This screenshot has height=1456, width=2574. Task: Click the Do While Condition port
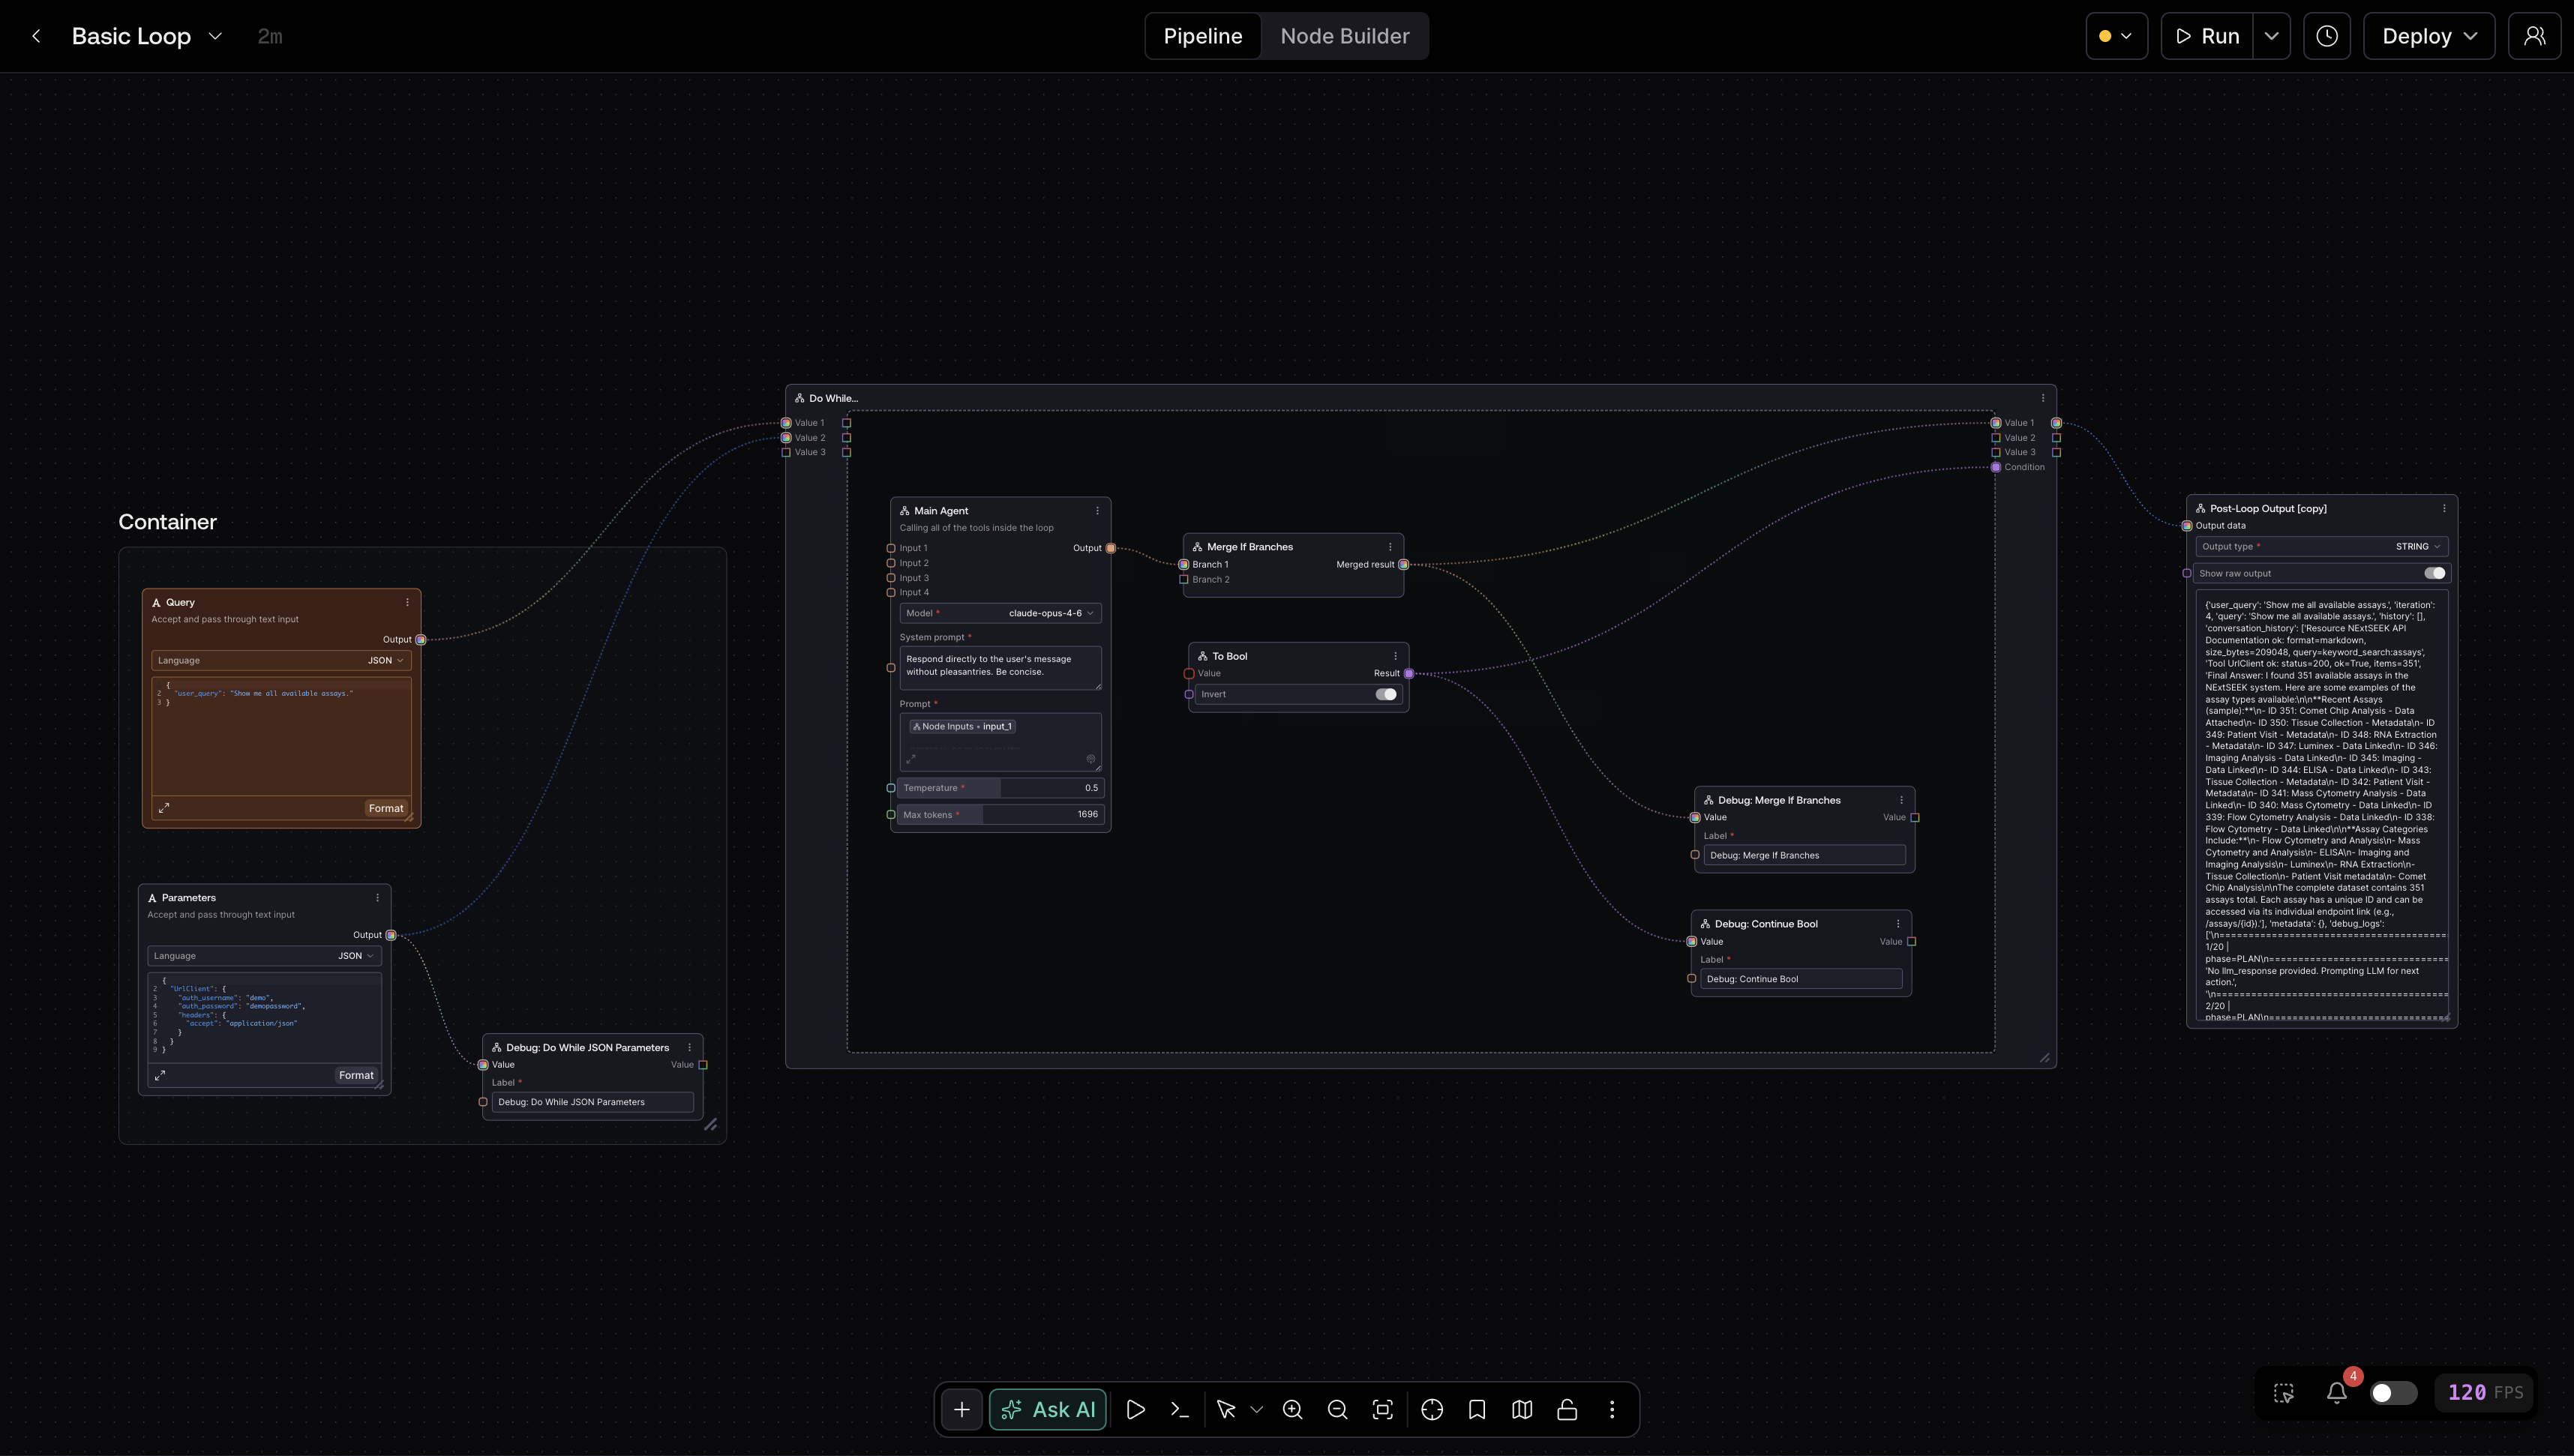pyautogui.click(x=1996, y=467)
